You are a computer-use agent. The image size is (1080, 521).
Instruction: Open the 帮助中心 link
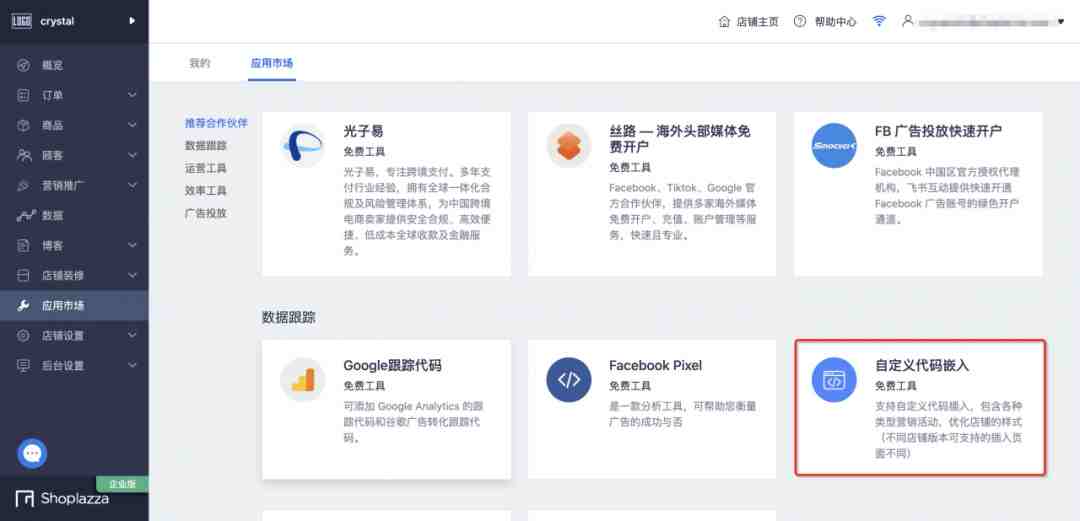coord(835,22)
